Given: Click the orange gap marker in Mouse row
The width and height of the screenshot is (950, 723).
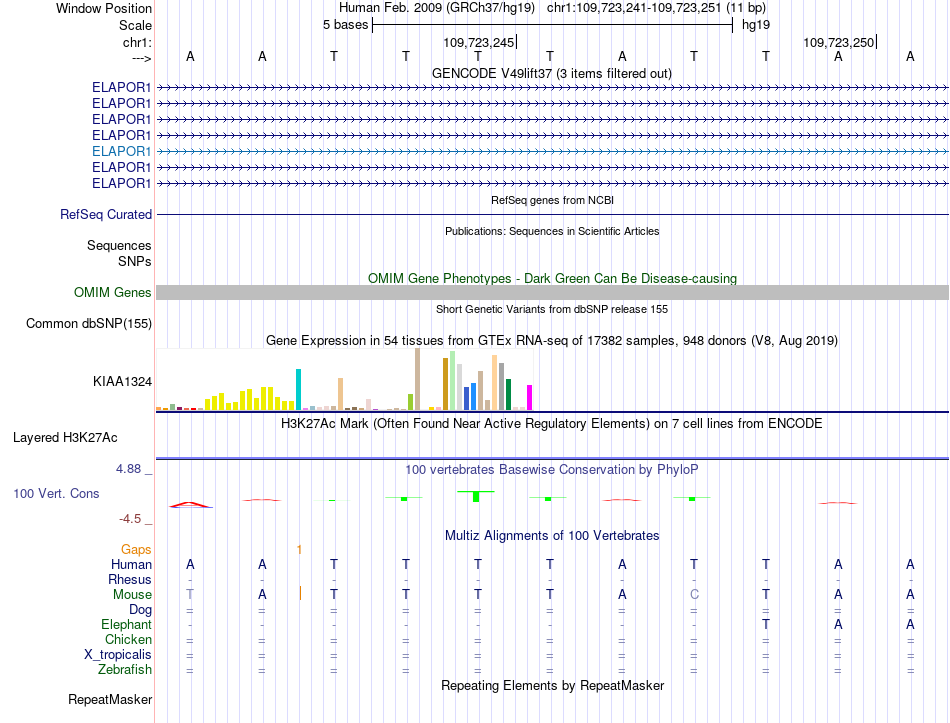Looking at the screenshot, I should pyautogui.click(x=300, y=593).
